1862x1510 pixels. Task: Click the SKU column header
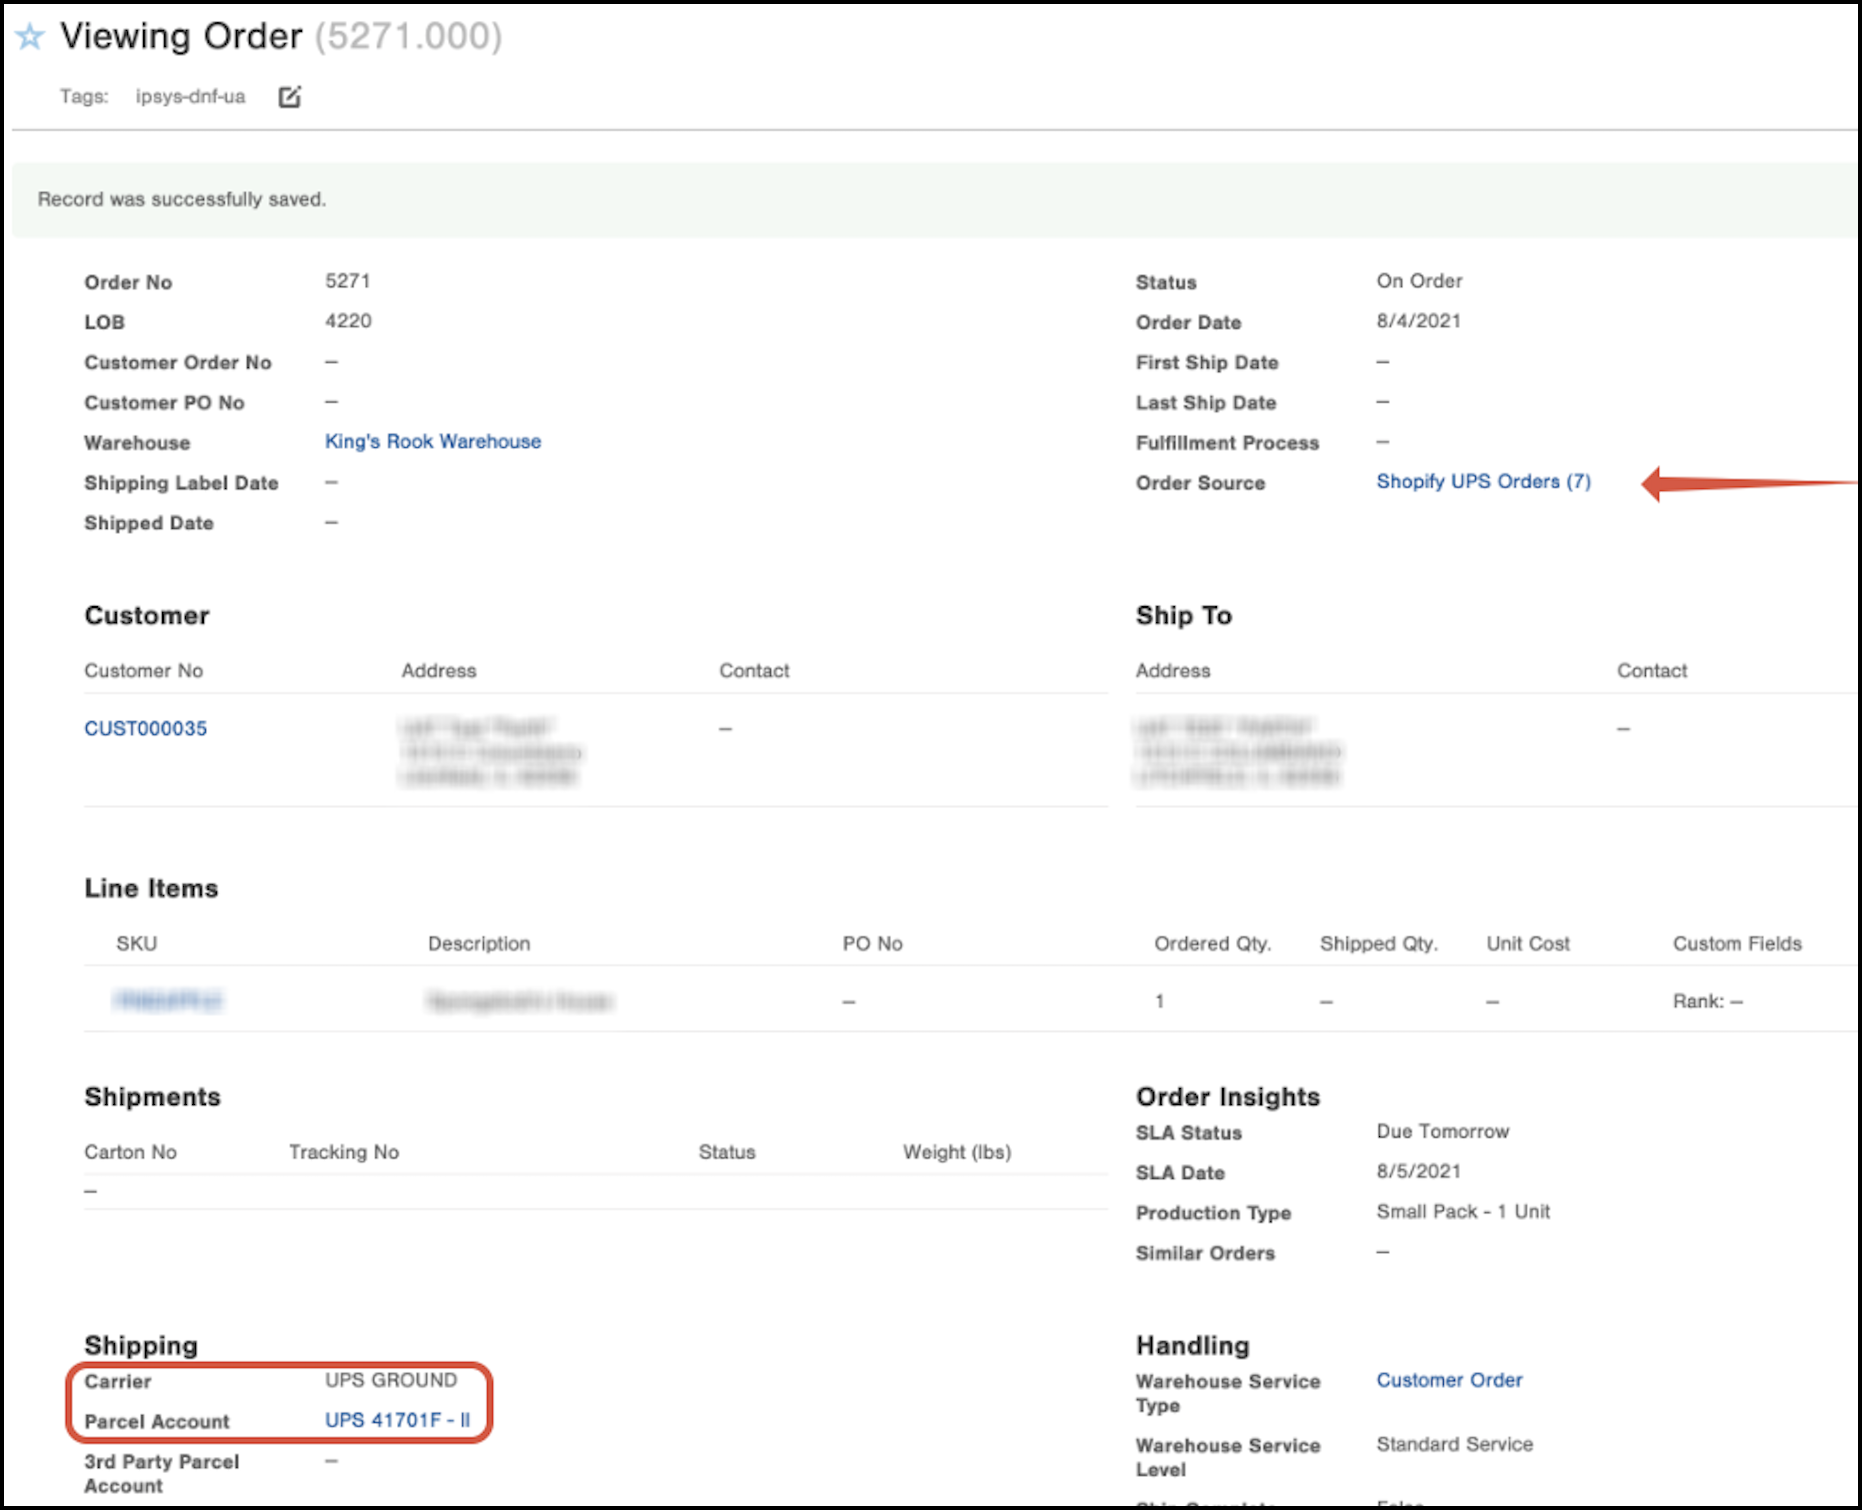click(x=136, y=943)
